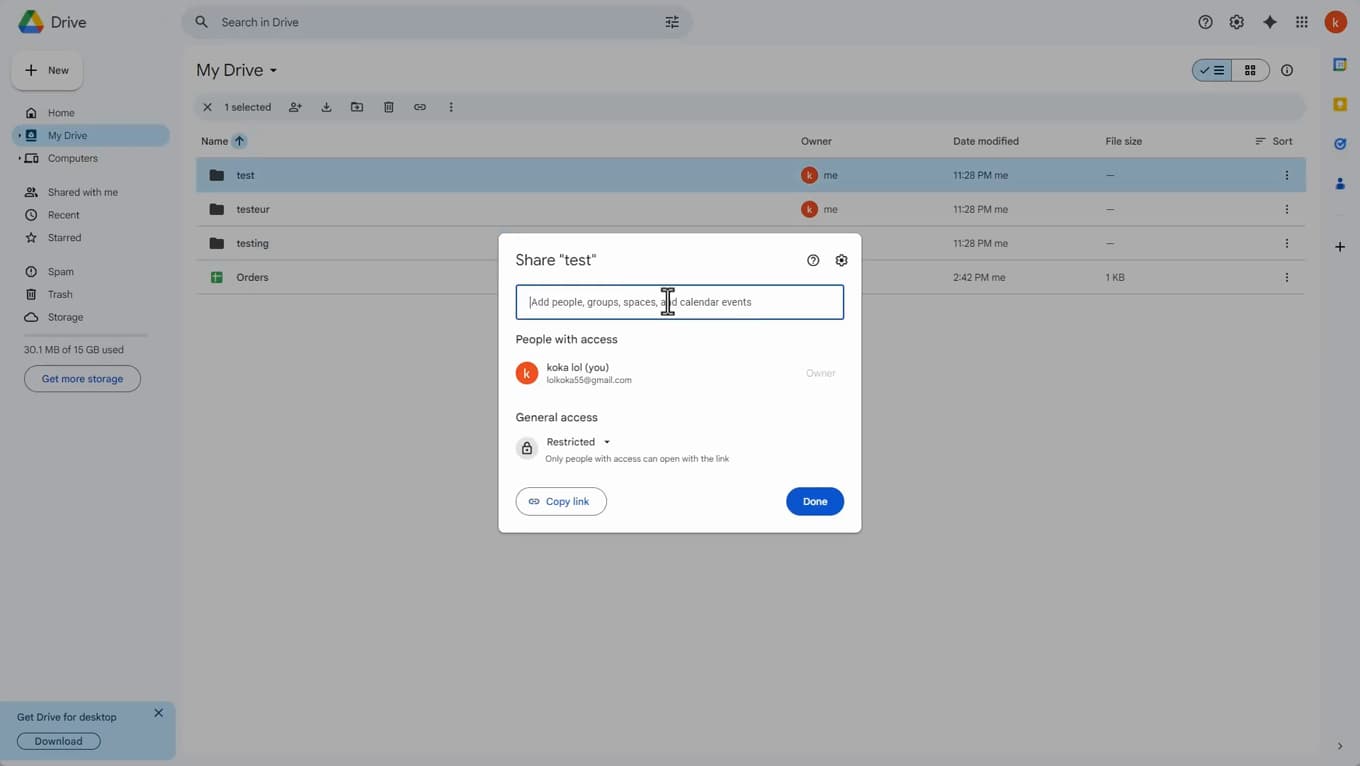Click the Date modified column header
Screen dimensions: 1360x766
tap(986, 141)
